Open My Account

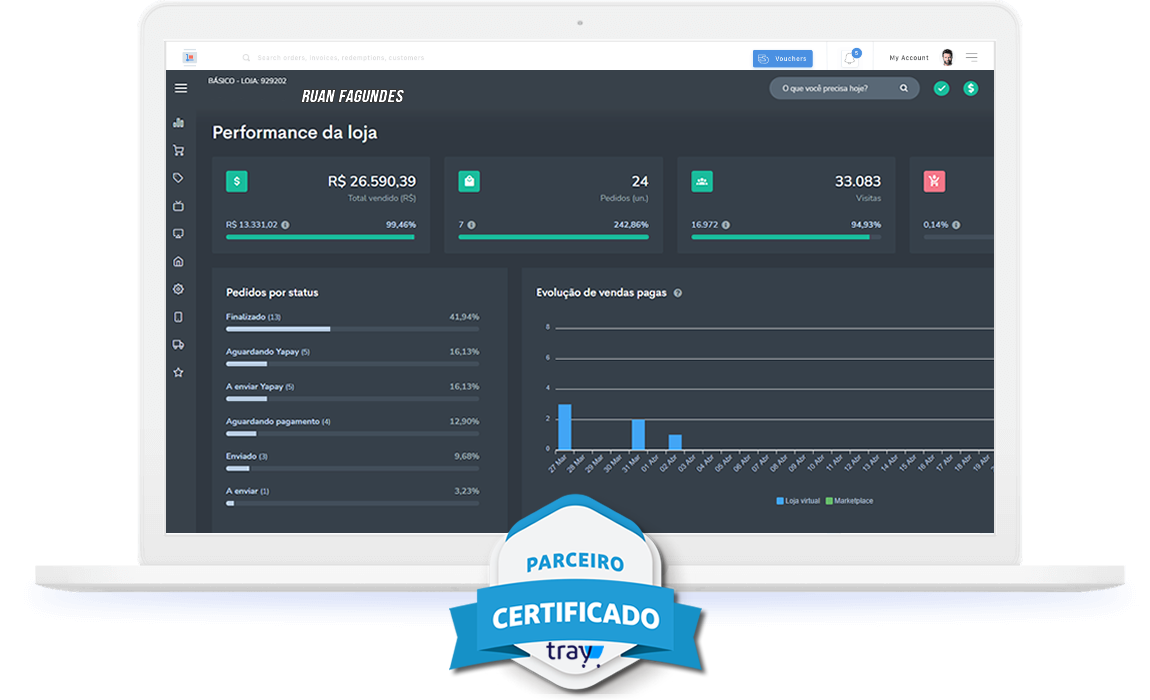[909, 58]
